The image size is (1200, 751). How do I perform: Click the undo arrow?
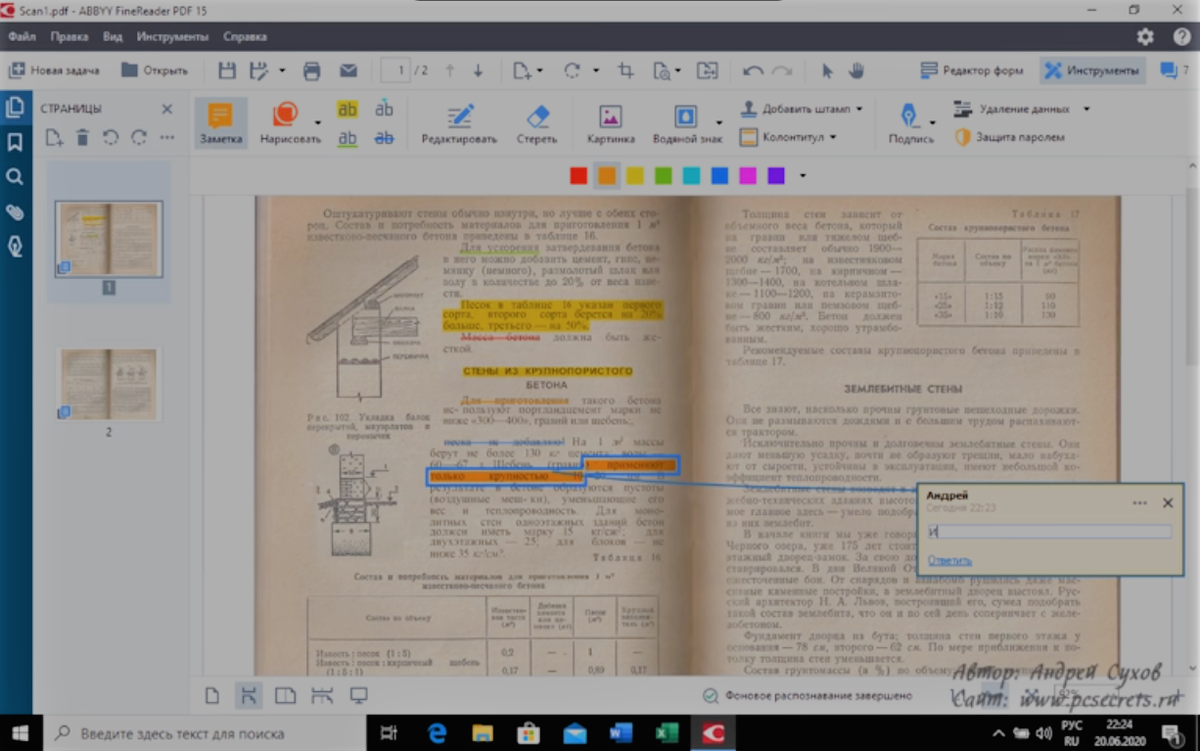tap(753, 70)
